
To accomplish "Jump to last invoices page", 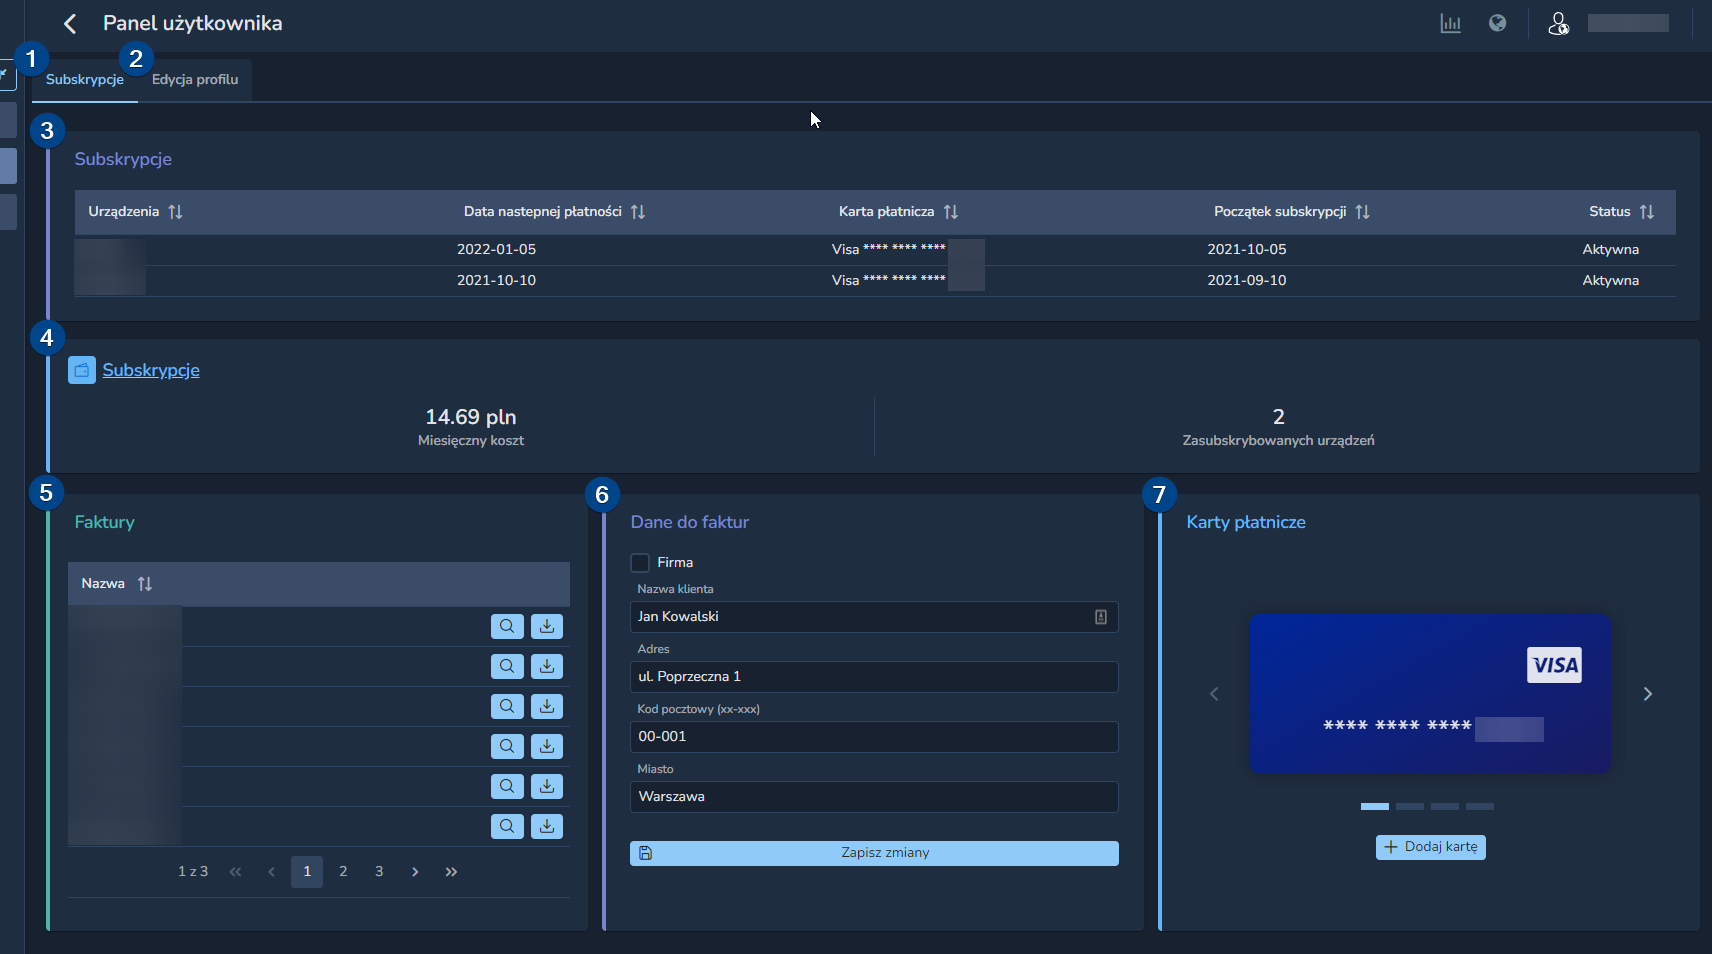I will tap(451, 872).
